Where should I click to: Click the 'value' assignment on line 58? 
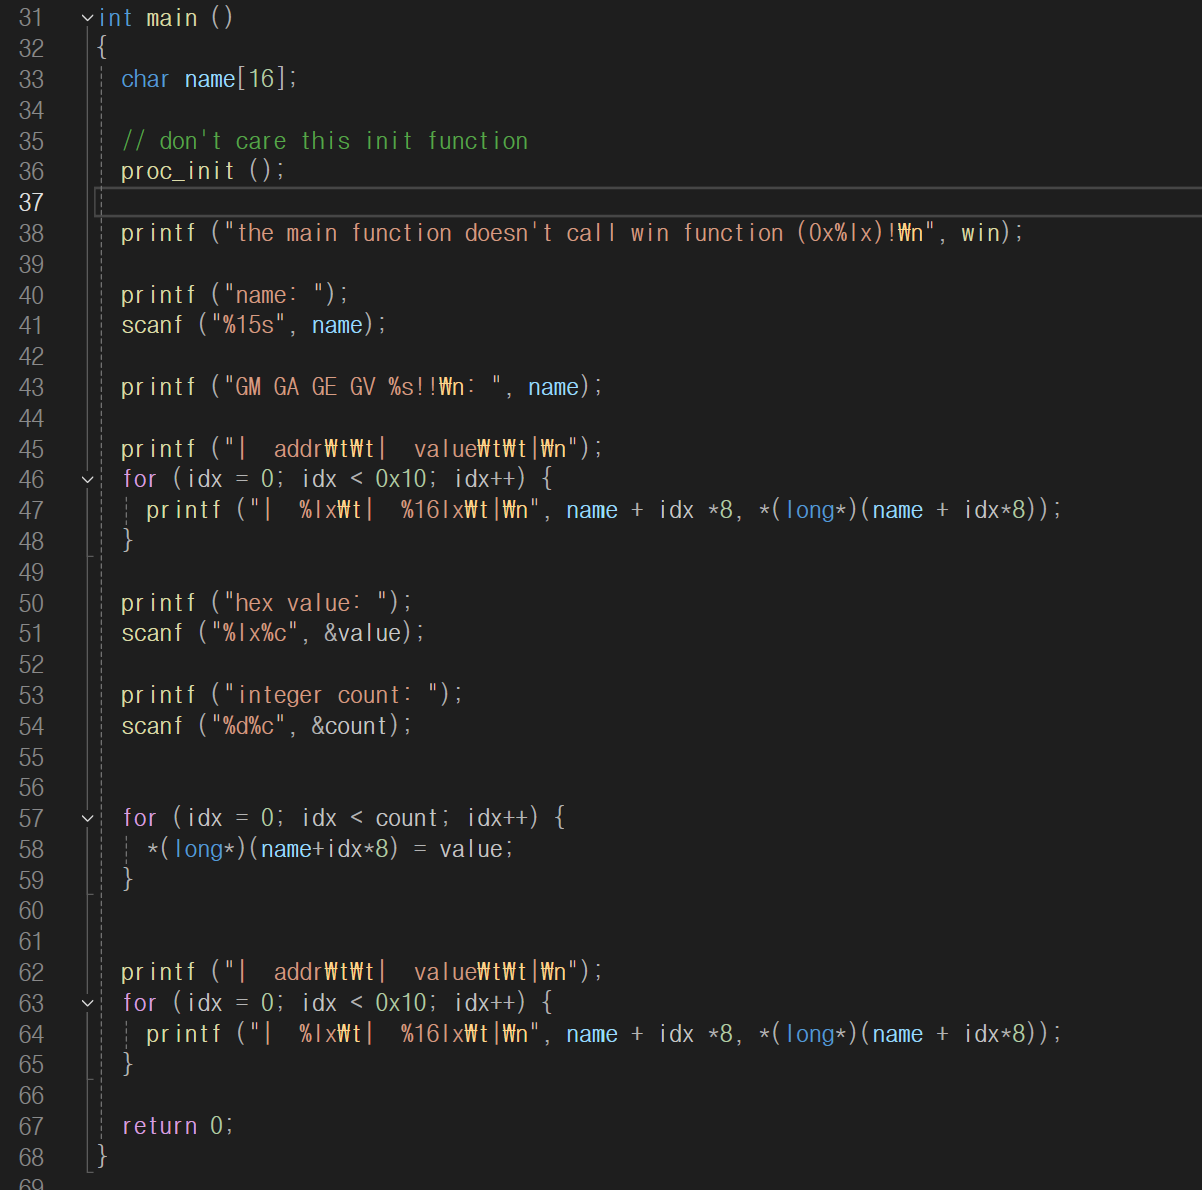coord(471,849)
